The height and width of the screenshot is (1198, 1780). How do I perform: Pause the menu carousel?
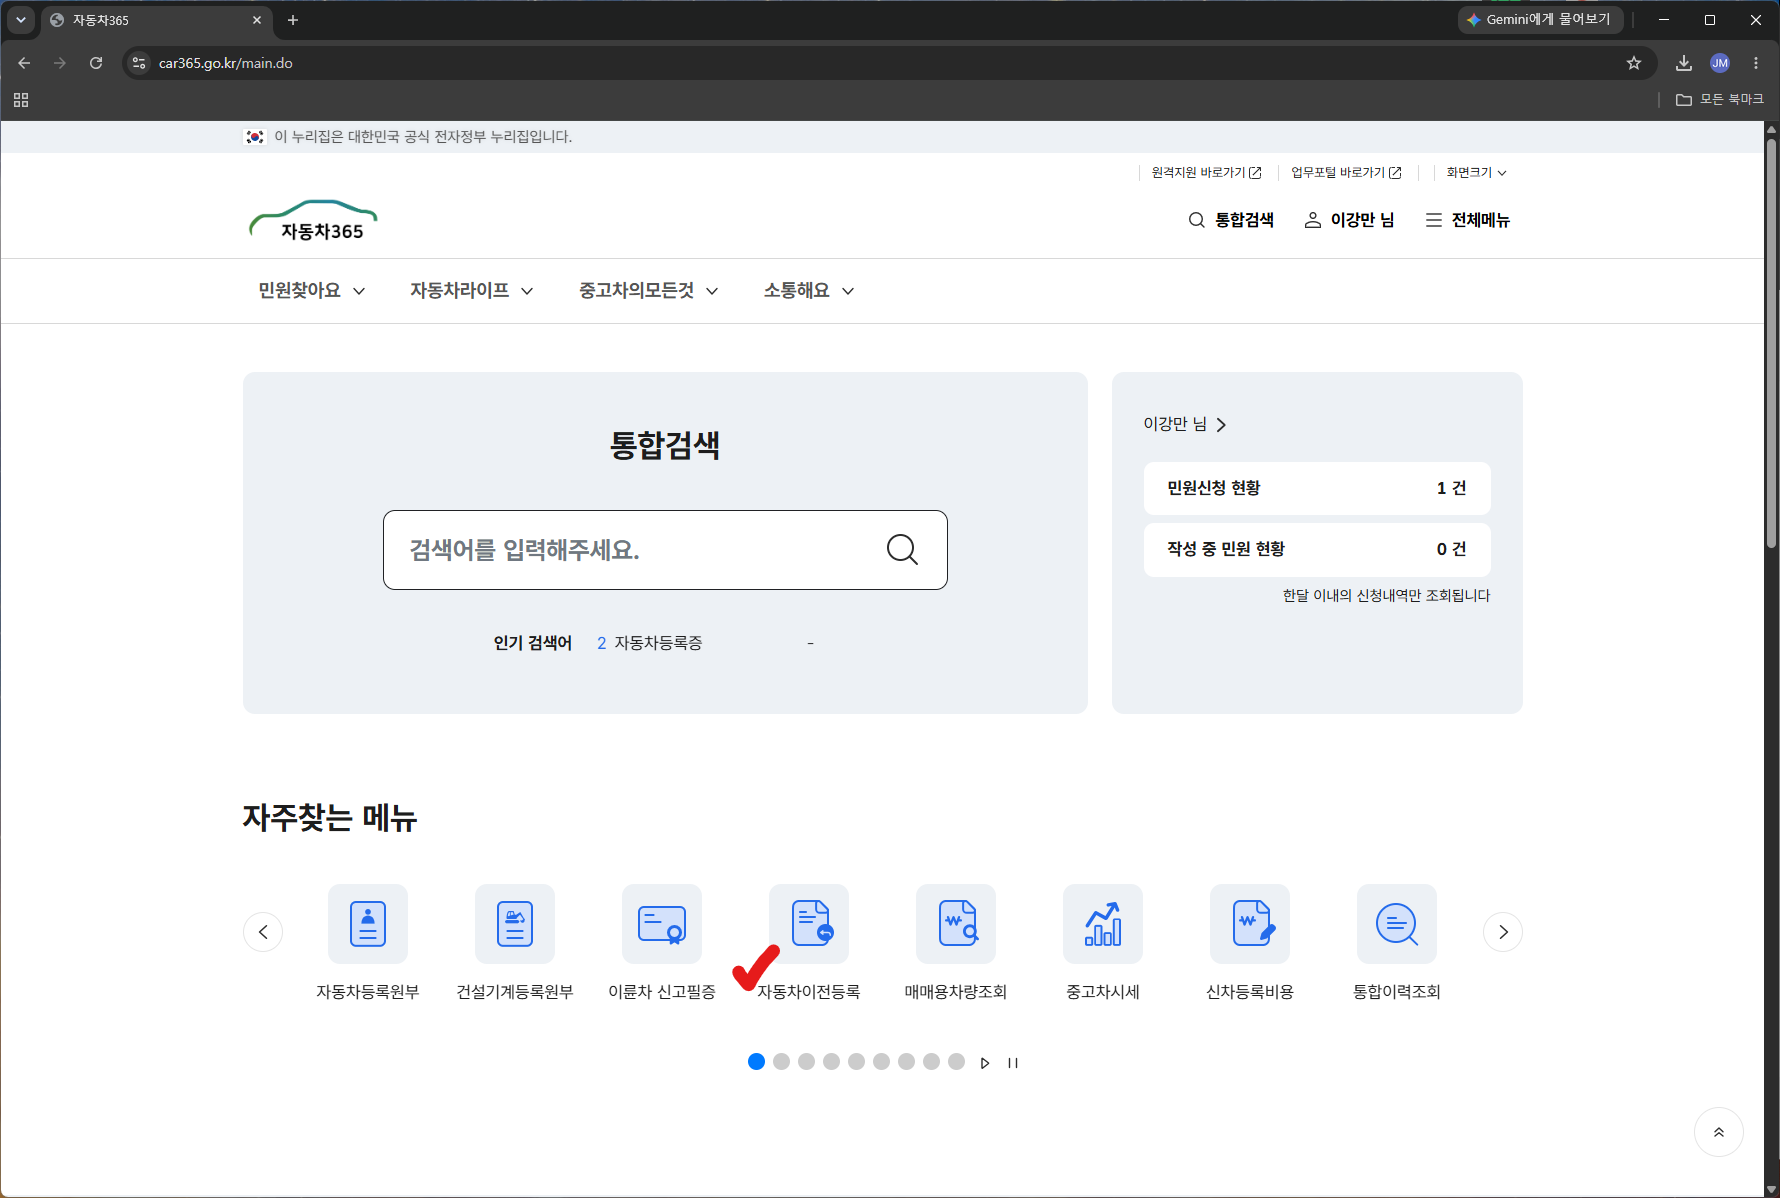(1013, 1063)
